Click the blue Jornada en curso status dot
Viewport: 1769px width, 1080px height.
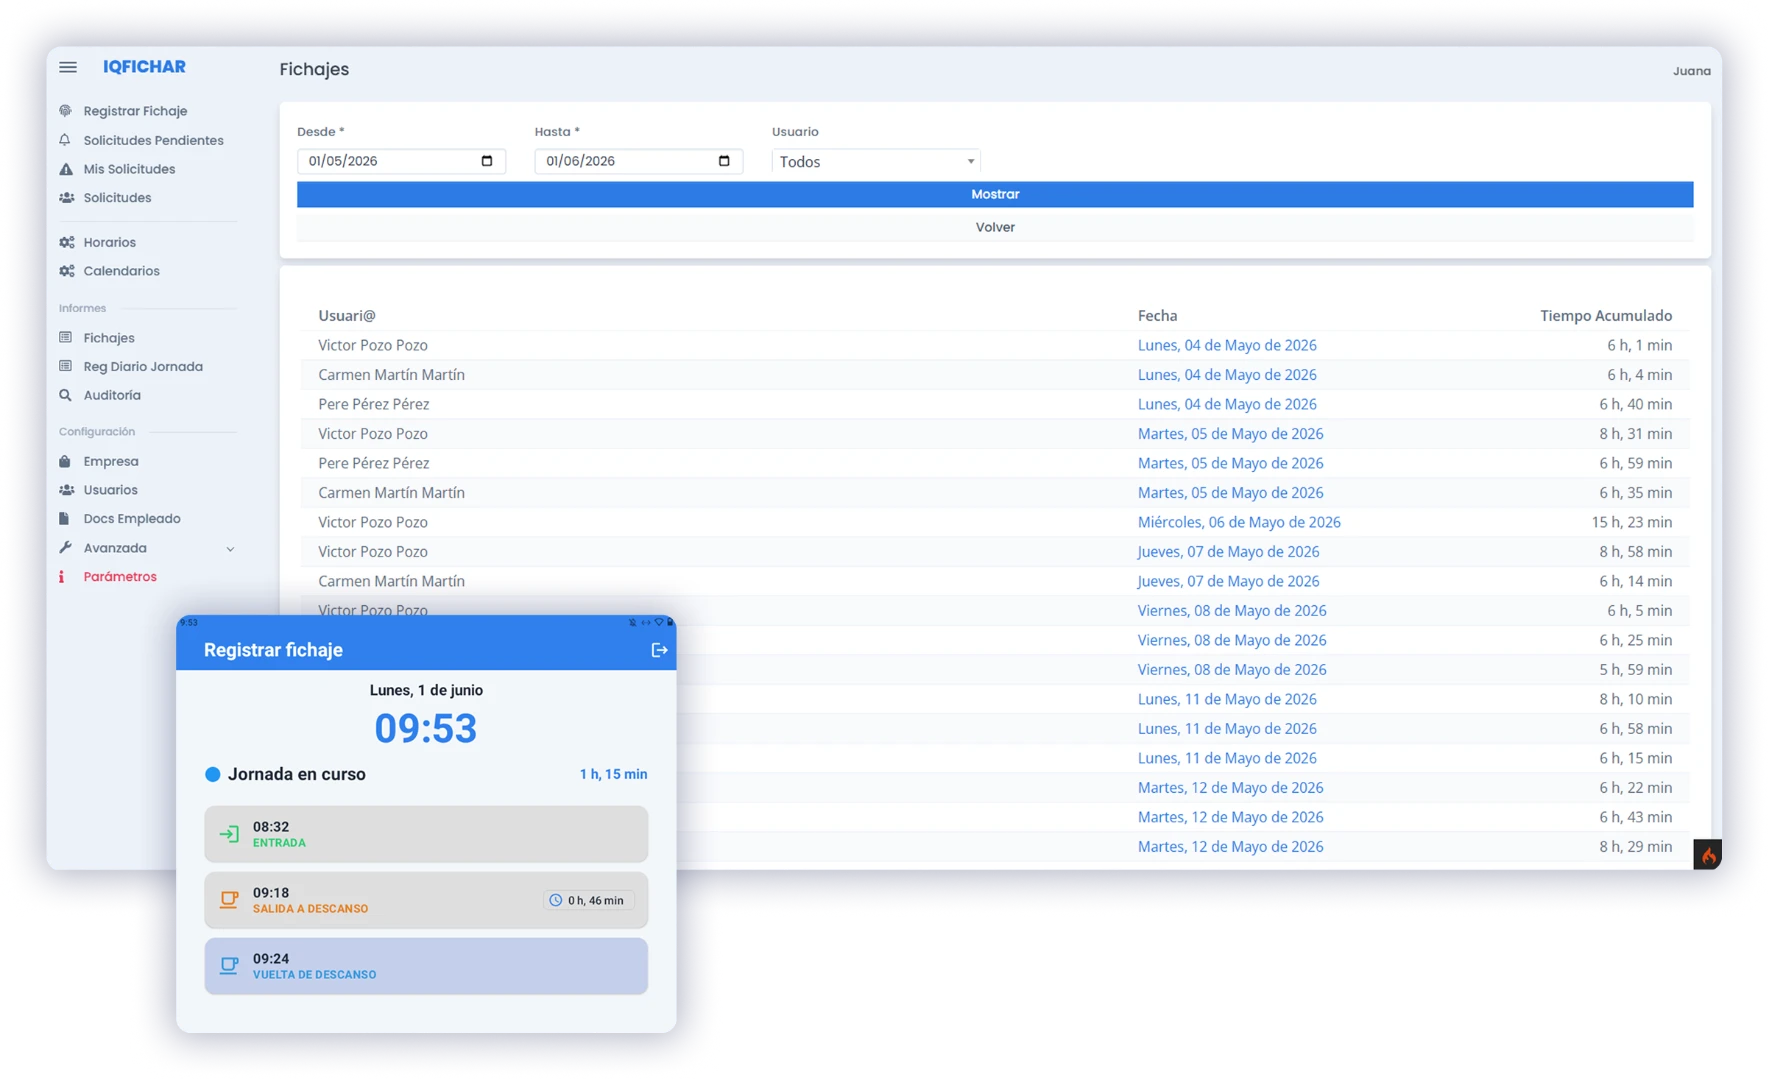[212, 774]
